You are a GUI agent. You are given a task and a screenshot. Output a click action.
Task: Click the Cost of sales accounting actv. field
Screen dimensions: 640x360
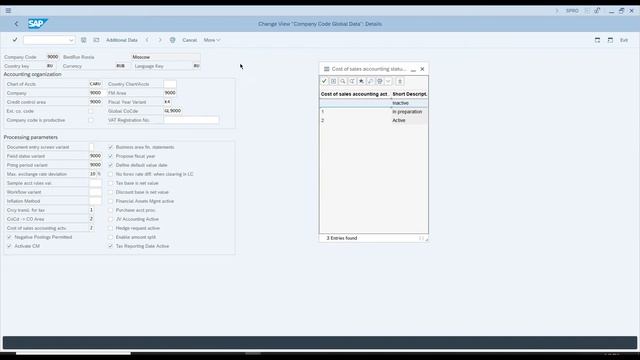tap(91, 228)
